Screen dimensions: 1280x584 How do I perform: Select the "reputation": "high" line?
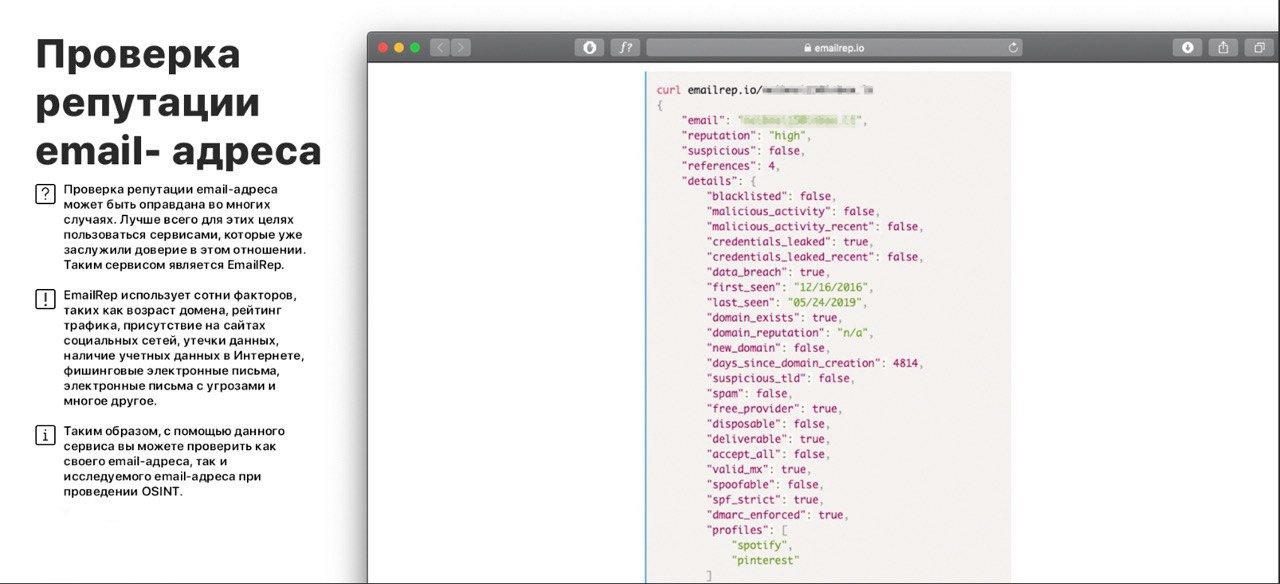point(747,135)
